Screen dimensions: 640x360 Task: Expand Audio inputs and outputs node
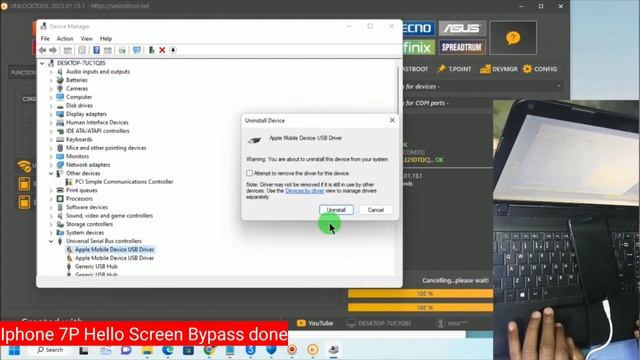click(51, 71)
